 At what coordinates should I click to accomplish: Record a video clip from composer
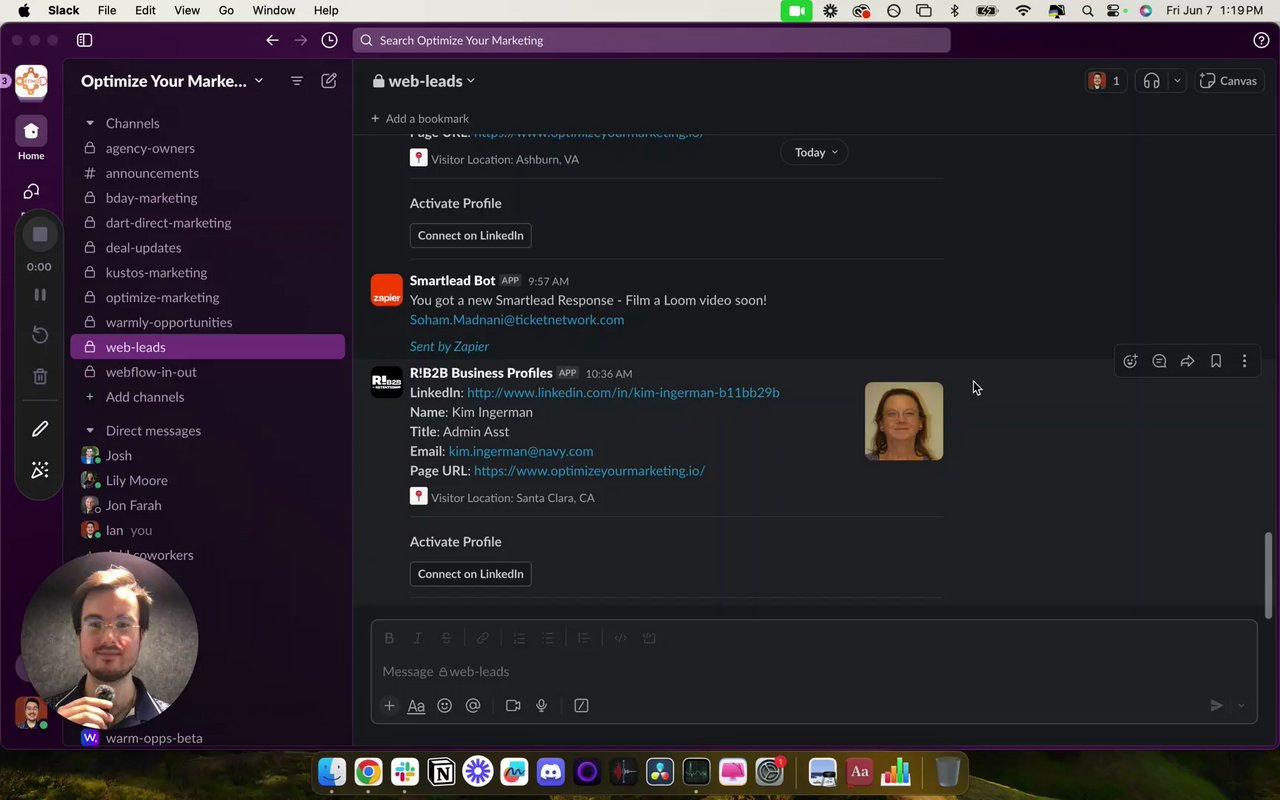513,705
